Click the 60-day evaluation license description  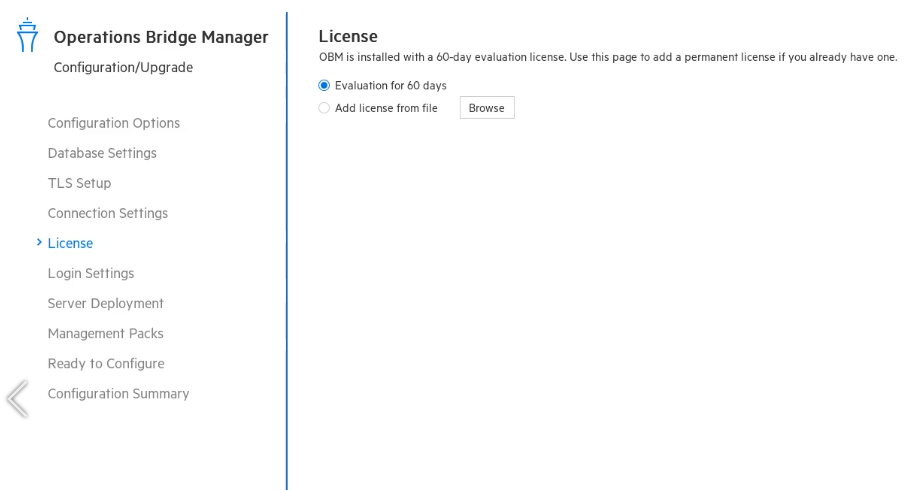[x=608, y=57]
